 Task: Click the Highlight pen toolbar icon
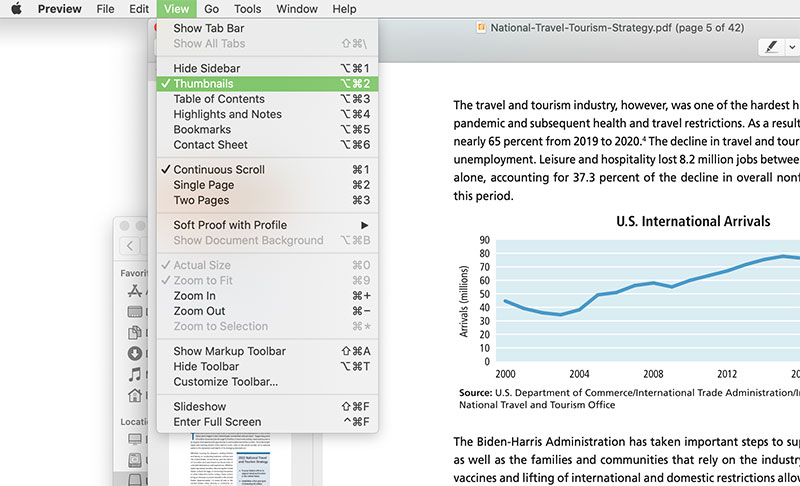coord(772,47)
